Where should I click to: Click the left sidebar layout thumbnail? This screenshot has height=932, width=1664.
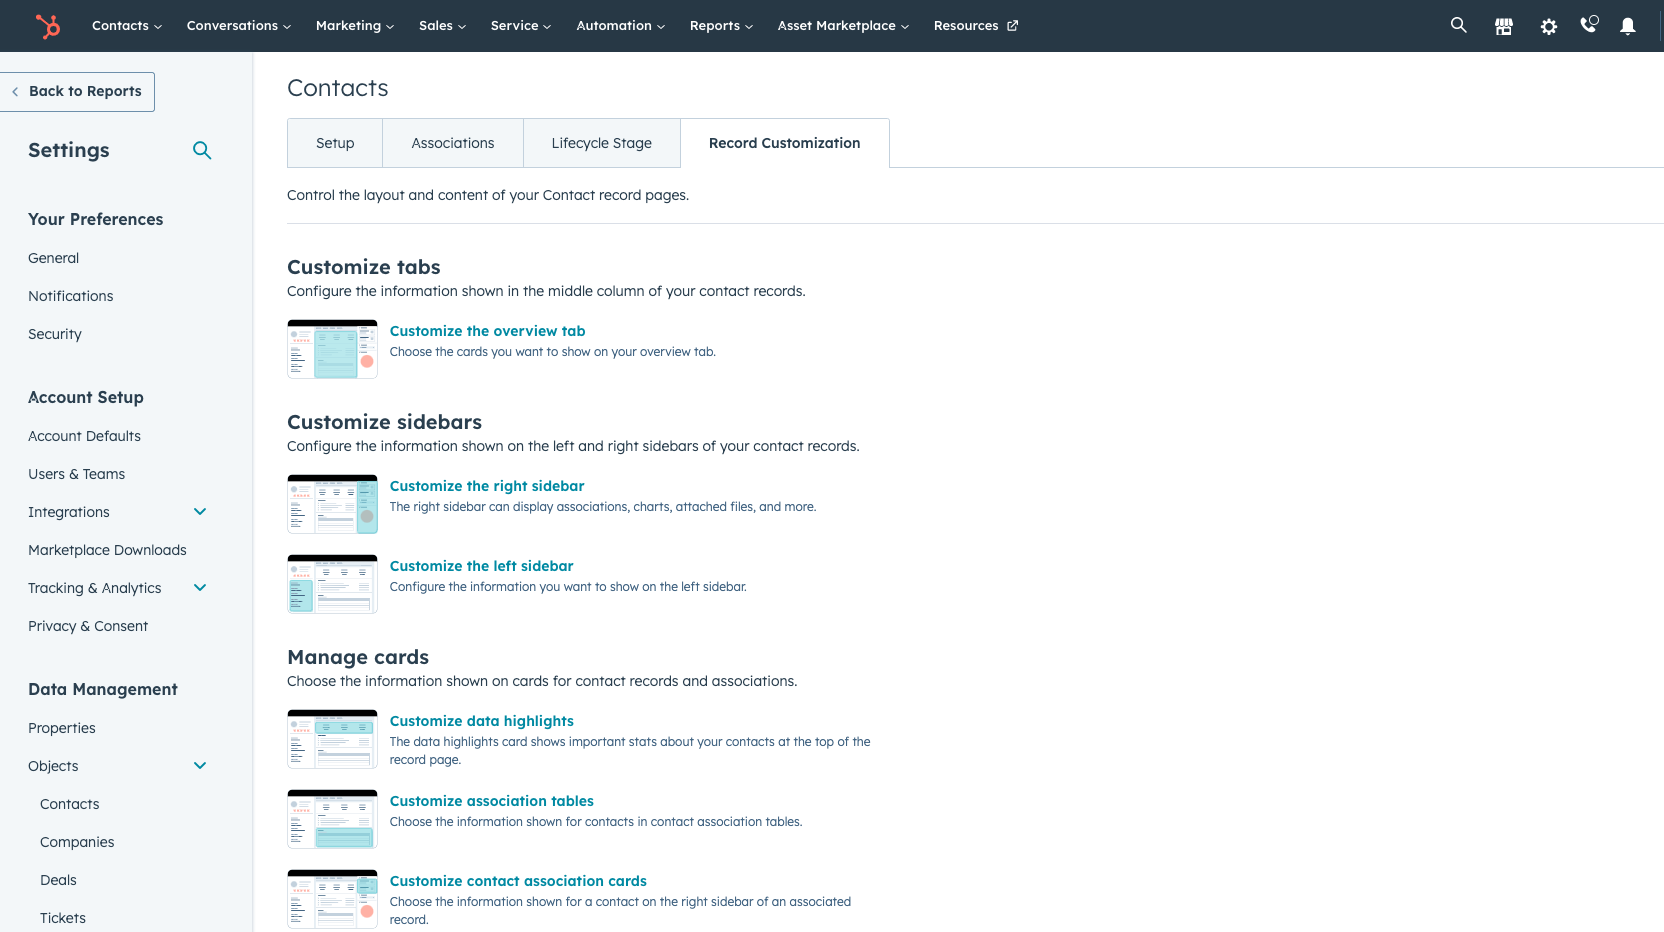click(332, 584)
